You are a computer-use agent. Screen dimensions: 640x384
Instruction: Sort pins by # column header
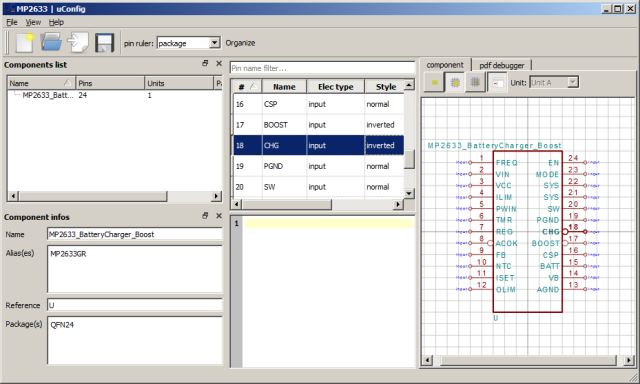pyautogui.click(x=247, y=87)
